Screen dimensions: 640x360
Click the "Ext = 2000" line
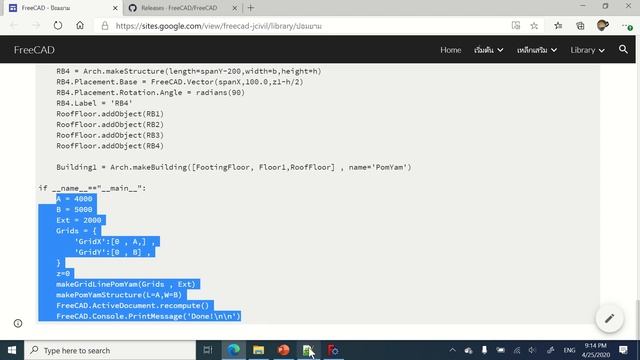(x=79, y=220)
